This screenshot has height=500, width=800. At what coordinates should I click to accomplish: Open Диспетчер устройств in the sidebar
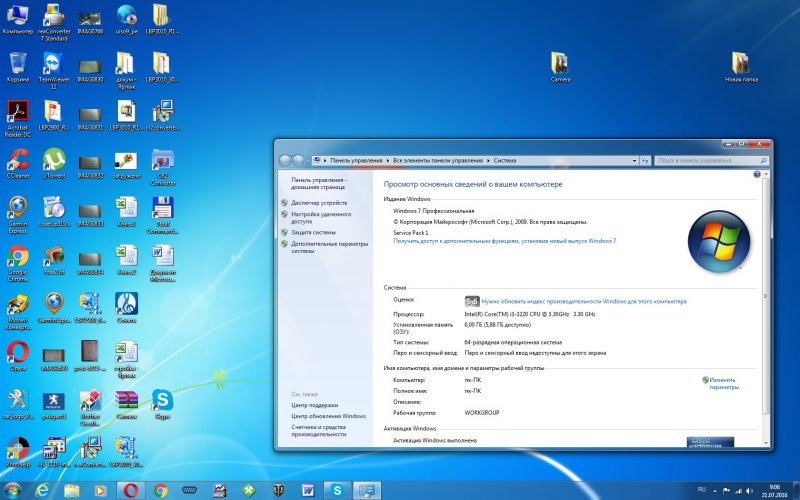pos(319,203)
